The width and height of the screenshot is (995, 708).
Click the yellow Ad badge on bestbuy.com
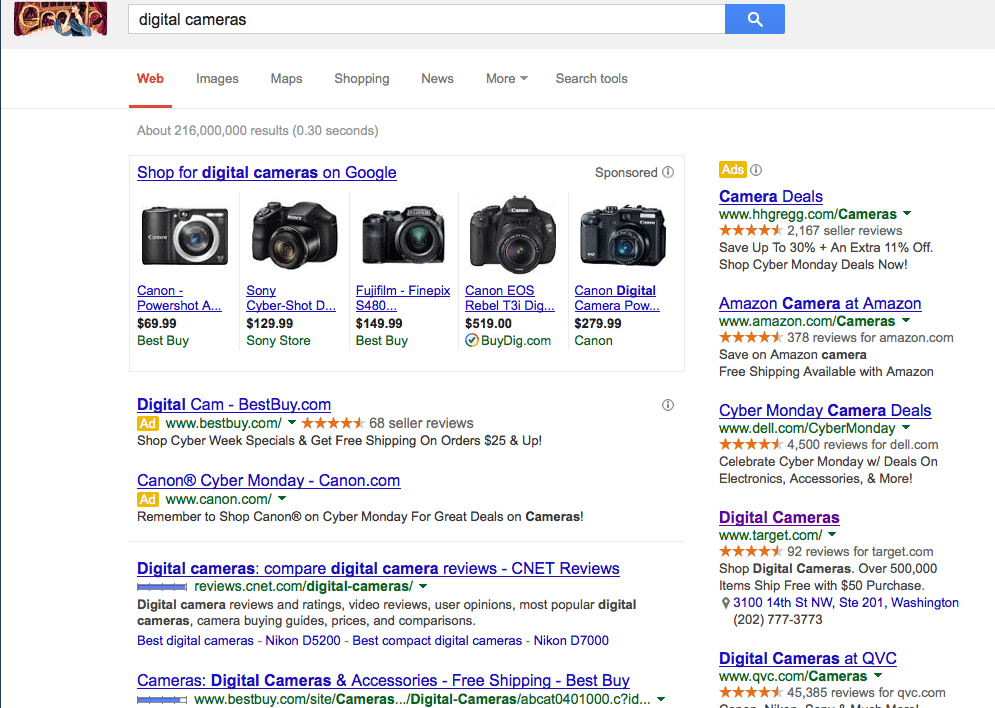[x=148, y=423]
